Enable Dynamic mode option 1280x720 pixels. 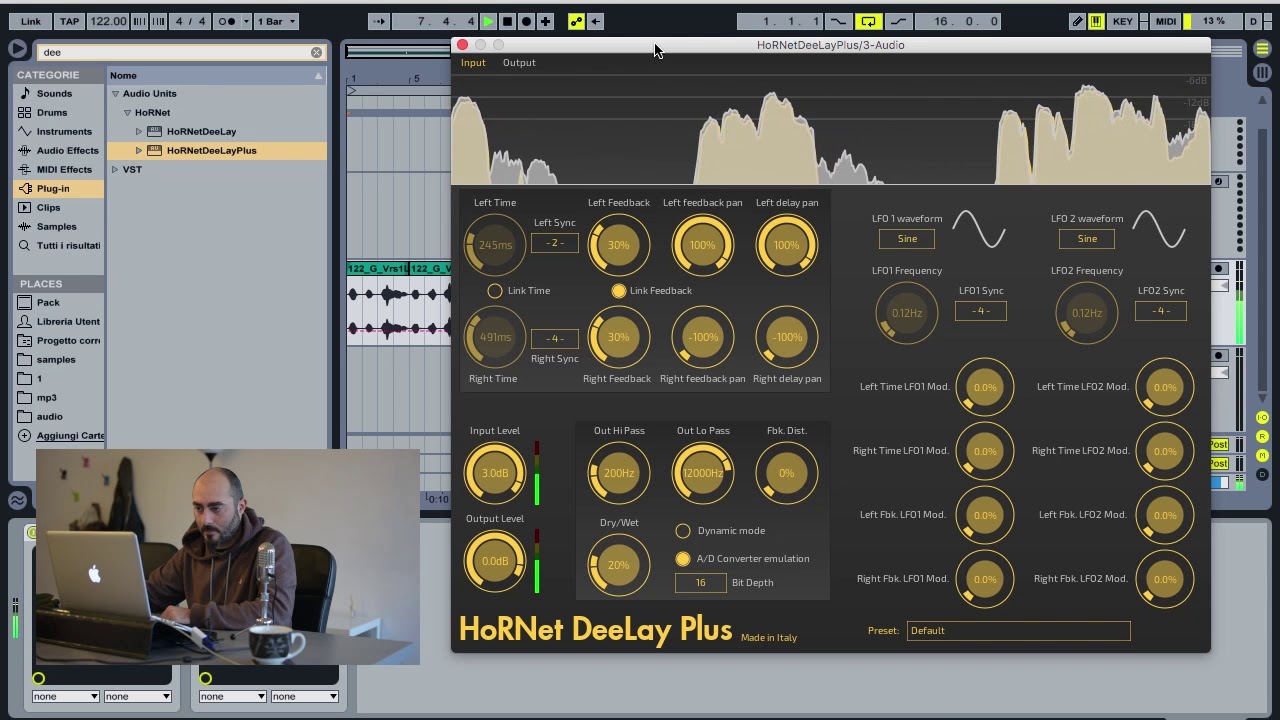tap(683, 531)
